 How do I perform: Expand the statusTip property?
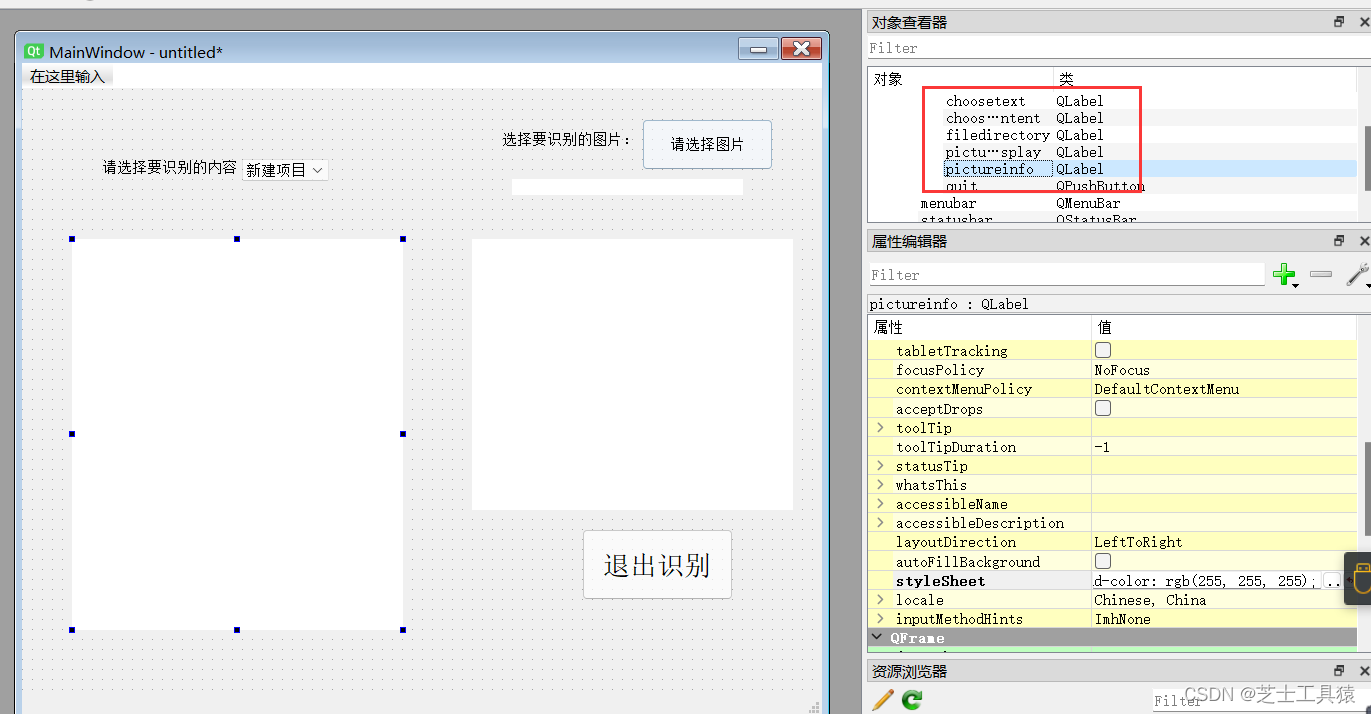(x=880, y=465)
